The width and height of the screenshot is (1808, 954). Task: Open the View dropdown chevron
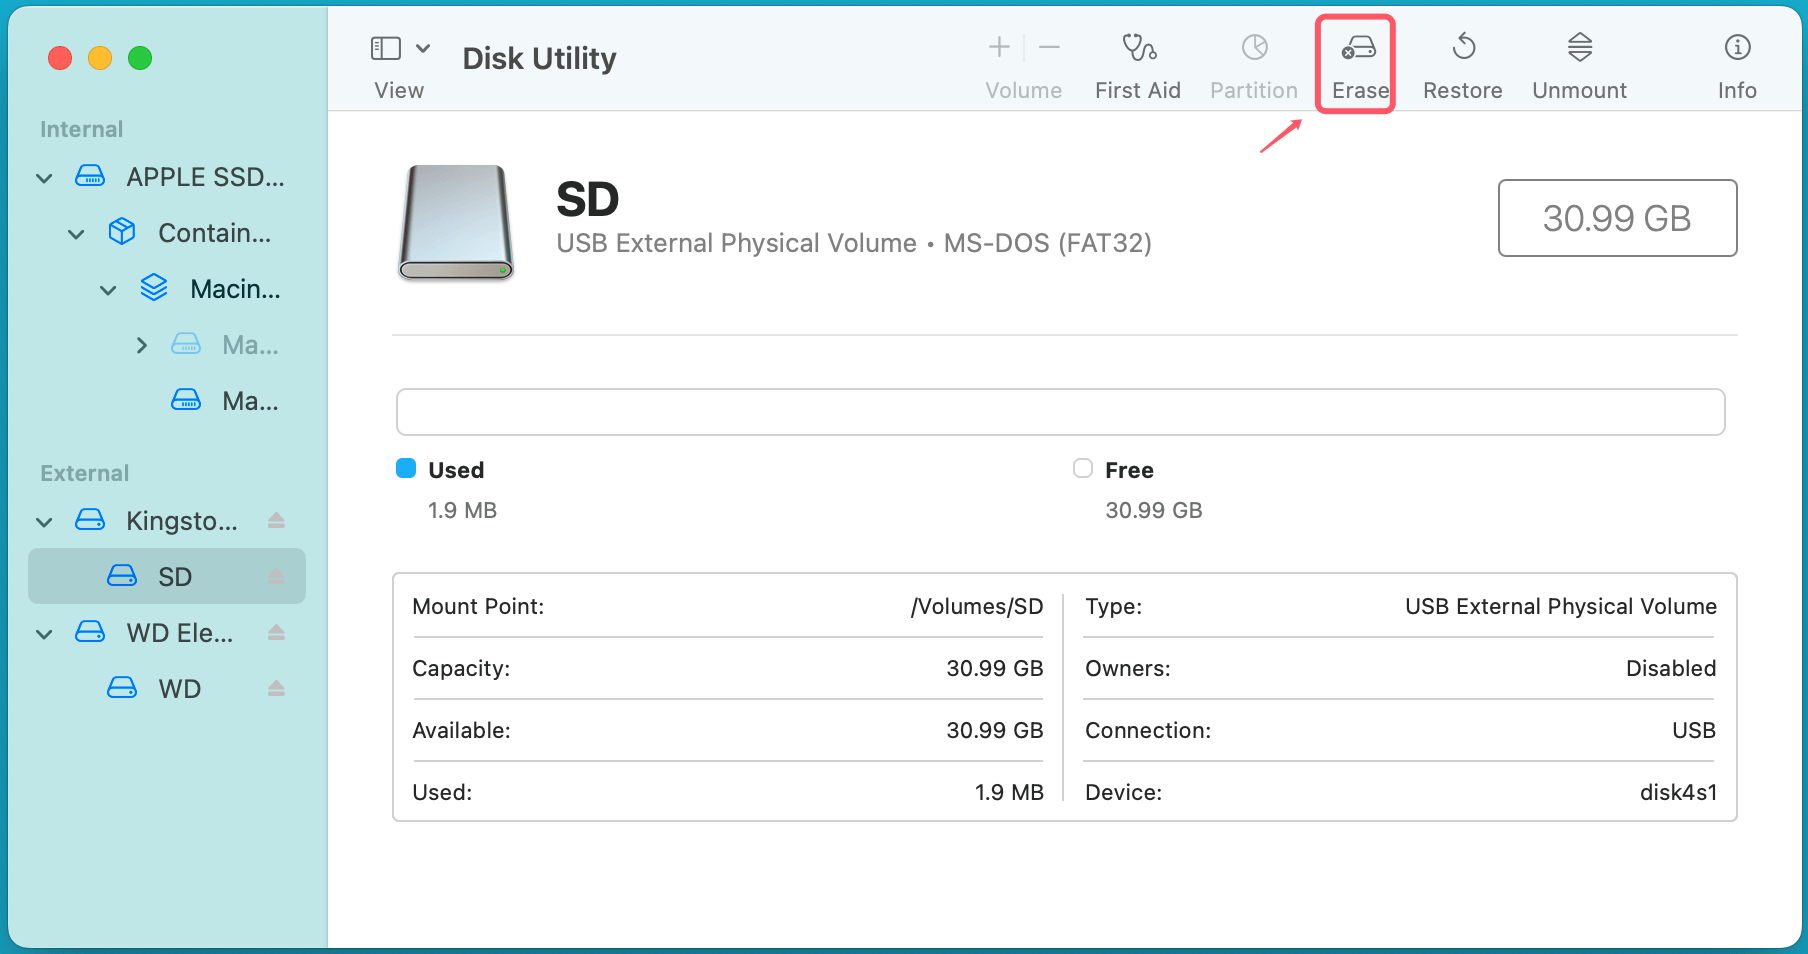pyautogui.click(x=424, y=46)
